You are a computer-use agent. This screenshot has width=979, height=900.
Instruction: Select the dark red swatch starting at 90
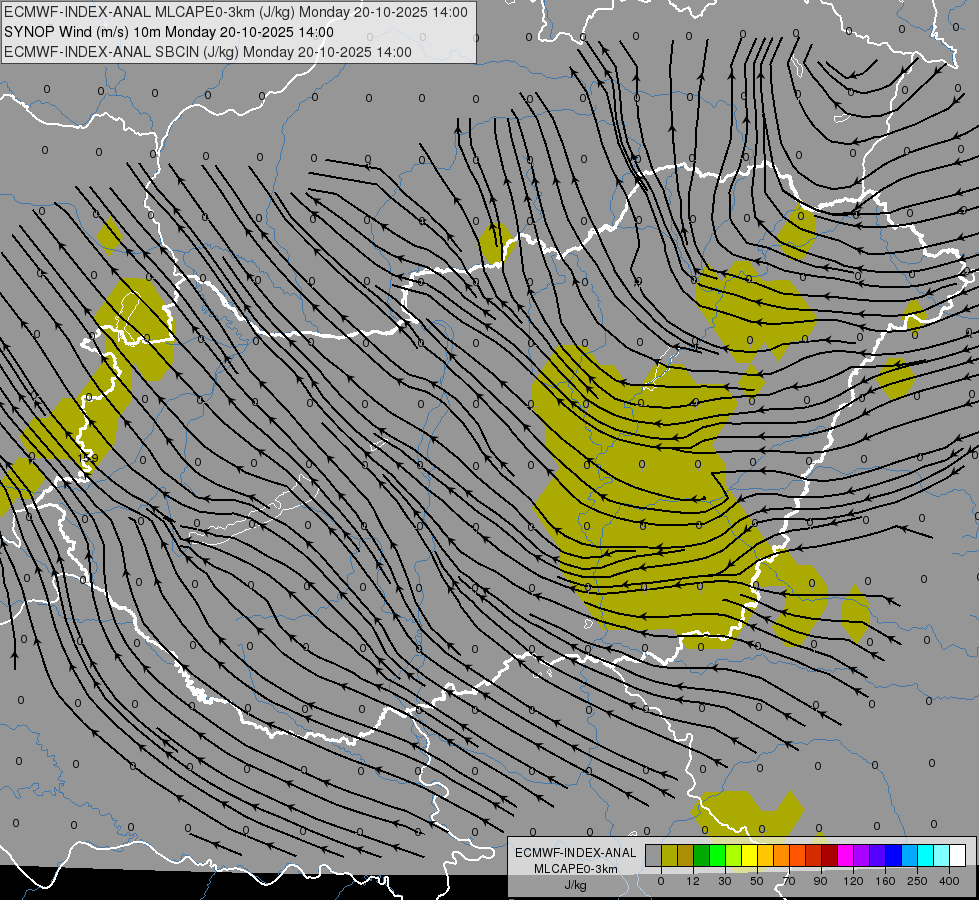tap(830, 855)
